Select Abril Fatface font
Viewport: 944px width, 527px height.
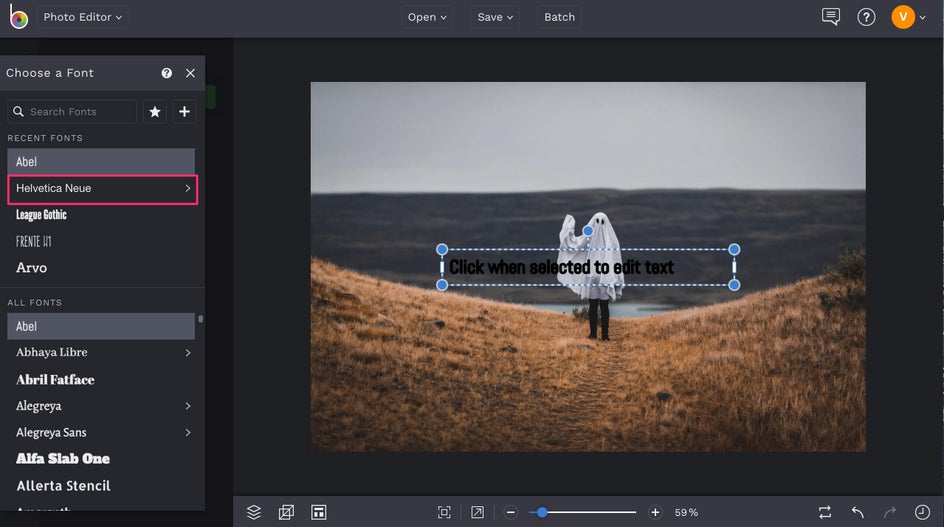[x=101, y=379]
